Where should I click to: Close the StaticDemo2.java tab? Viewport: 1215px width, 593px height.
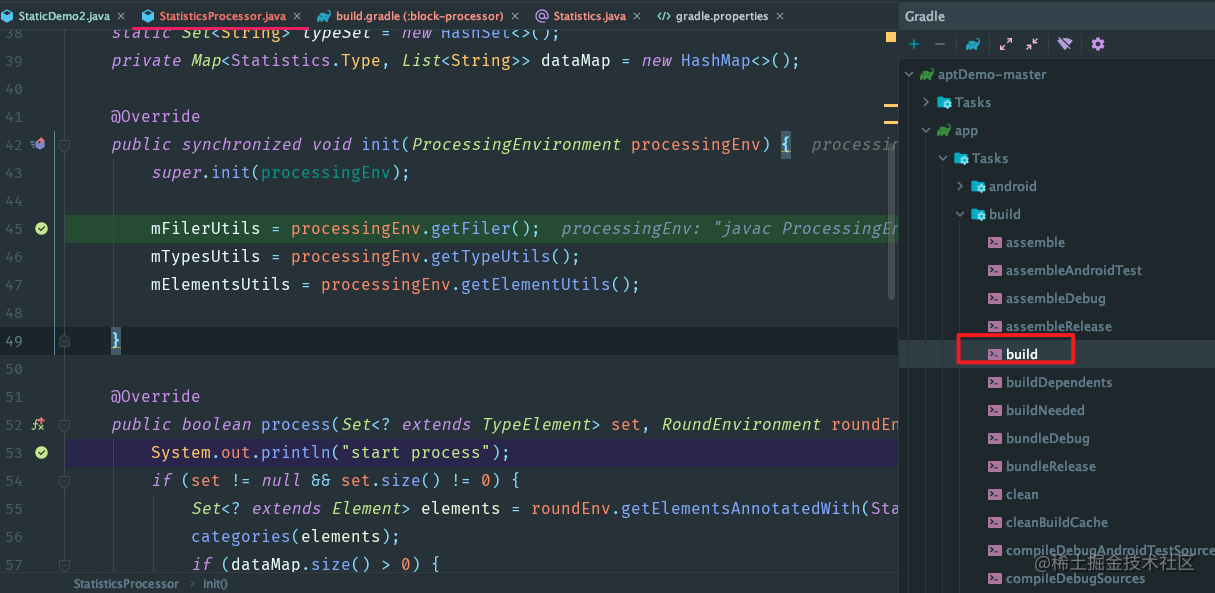121,17
